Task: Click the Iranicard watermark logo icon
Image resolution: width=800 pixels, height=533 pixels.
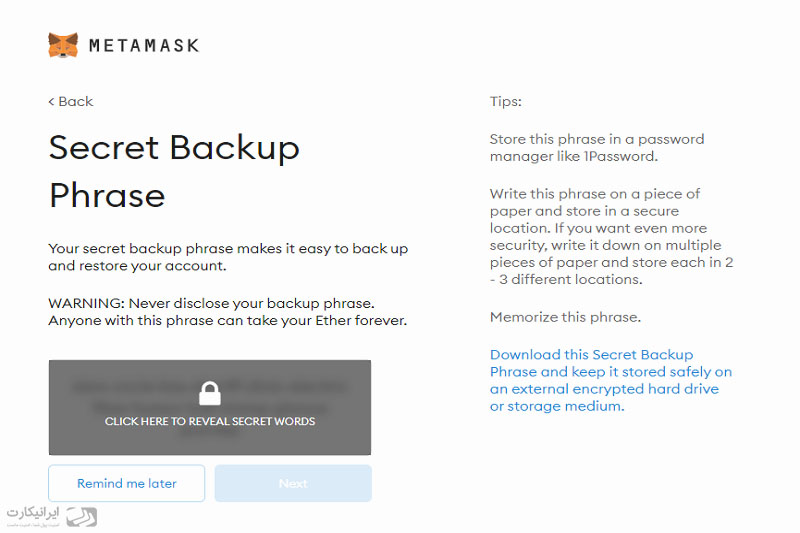Action: click(82, 517)
